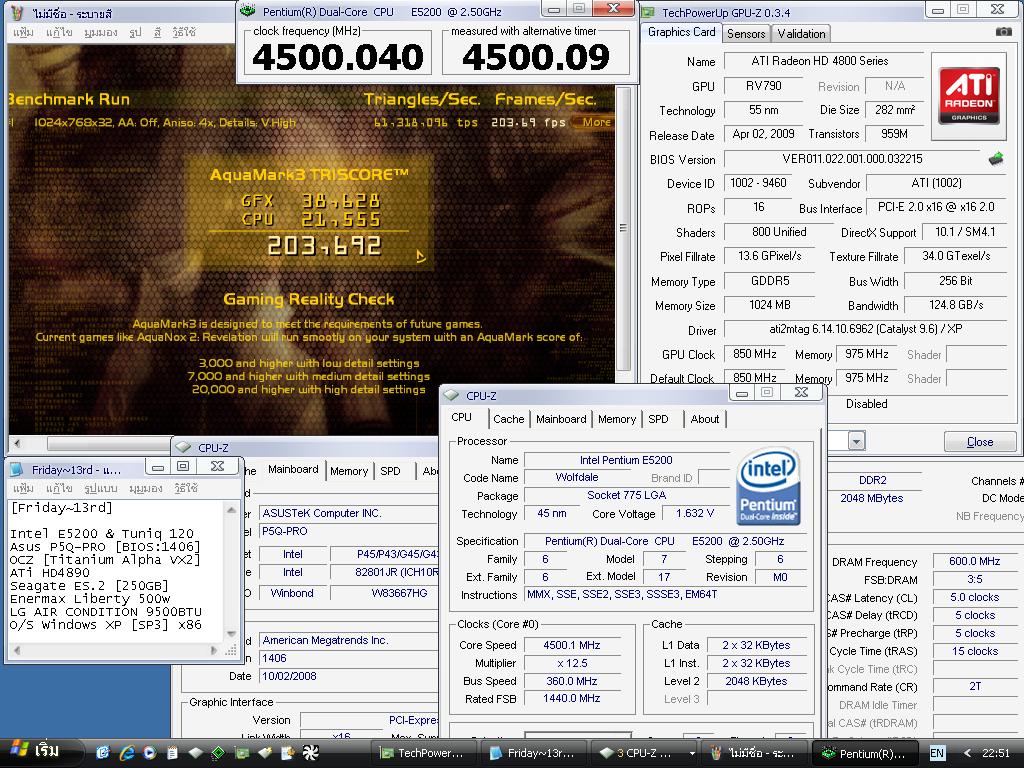
Task: Switch to Paint taskbar button
Action: point(754,753)
